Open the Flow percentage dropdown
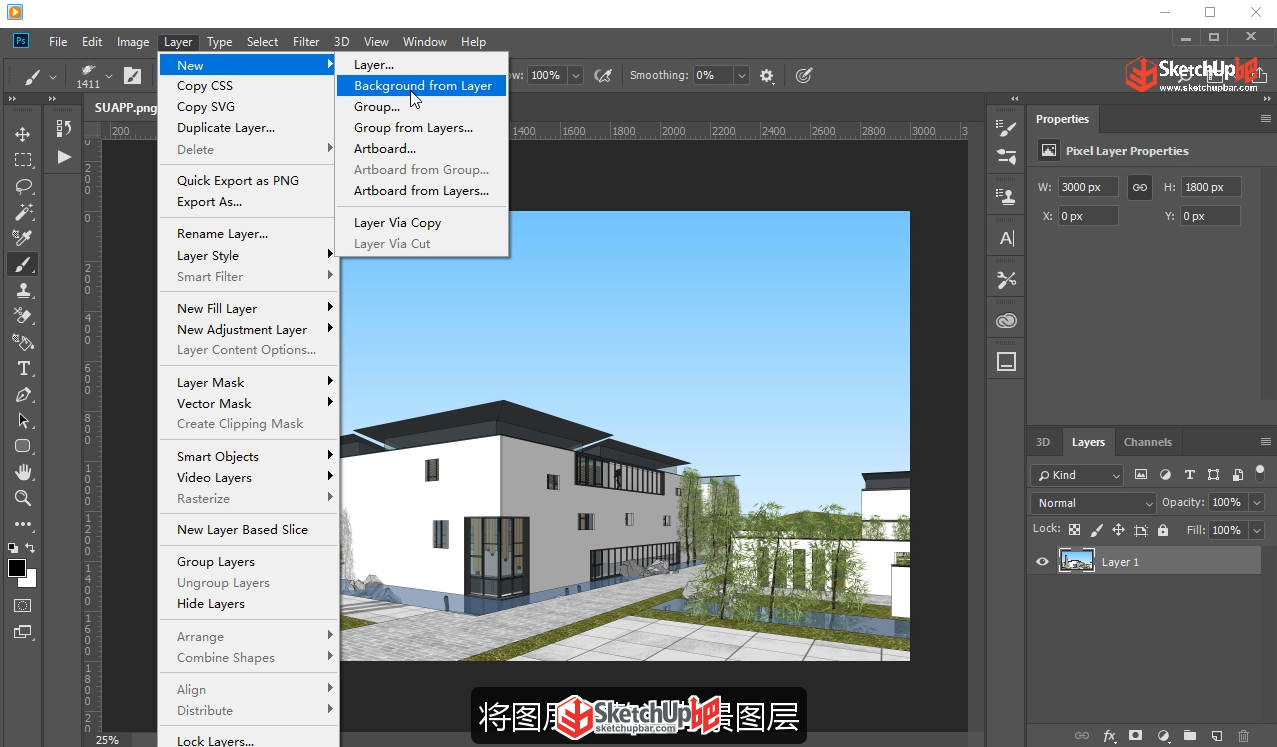 (575, 76)
